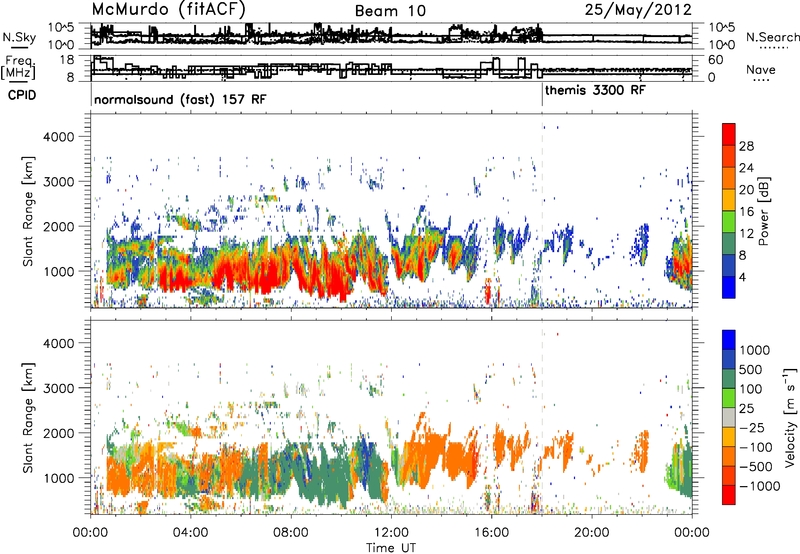Click the '20:00' time axis label
The width and height of the screenshot is (800, 554).
tap(592, 532)
